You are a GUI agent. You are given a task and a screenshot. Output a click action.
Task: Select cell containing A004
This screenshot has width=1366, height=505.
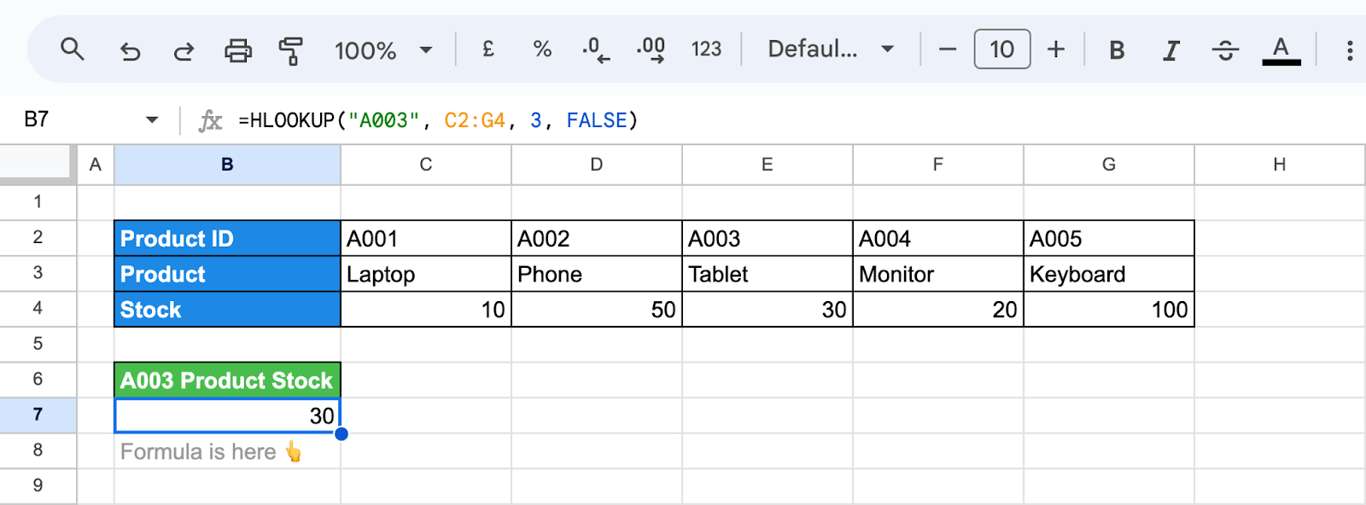coord(938,238)
